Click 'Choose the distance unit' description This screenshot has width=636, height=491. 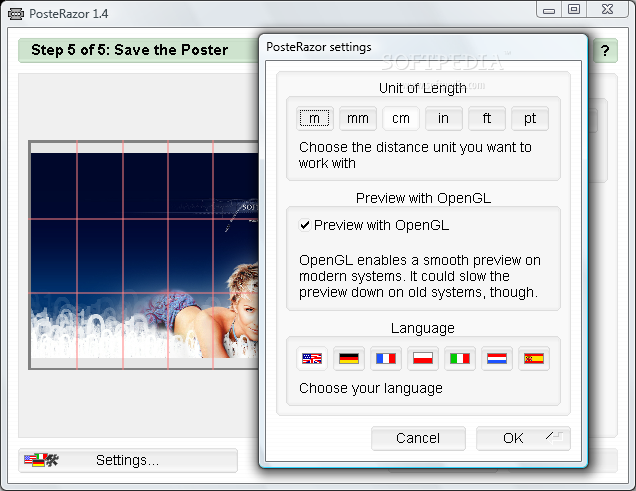(x=415, y=155)
